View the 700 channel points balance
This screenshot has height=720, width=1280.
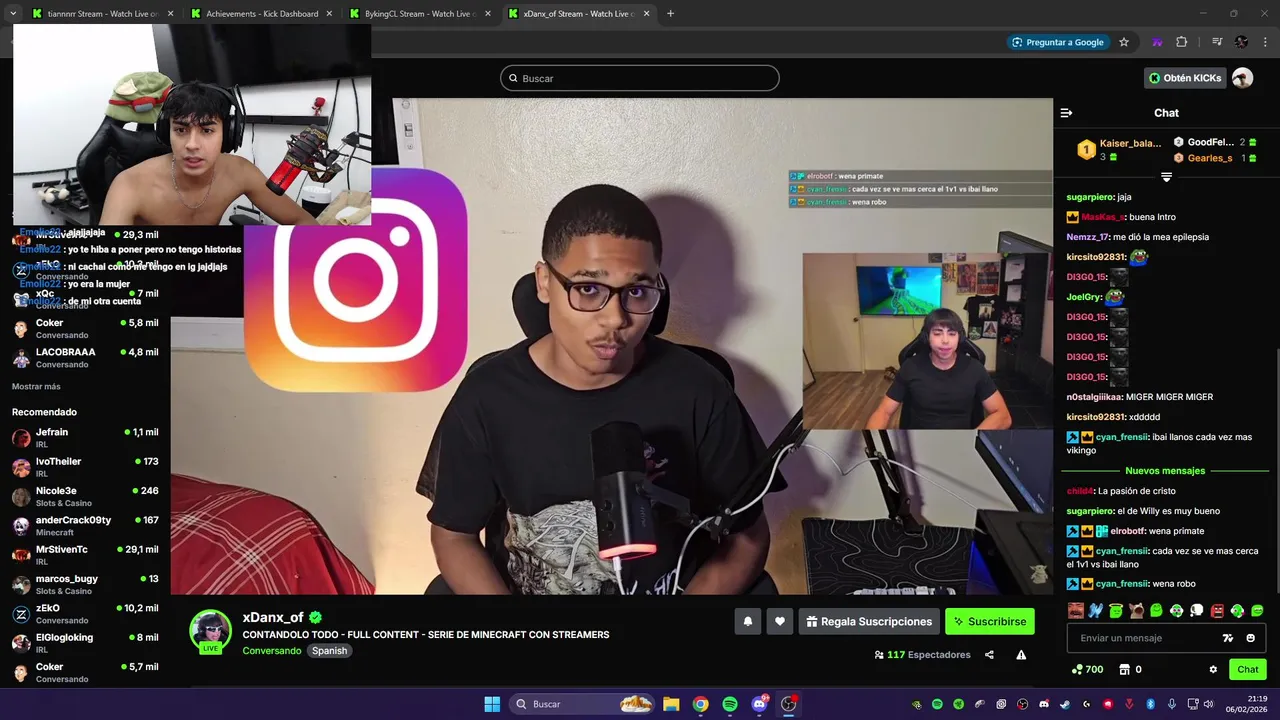click(x=1088, y=669)
